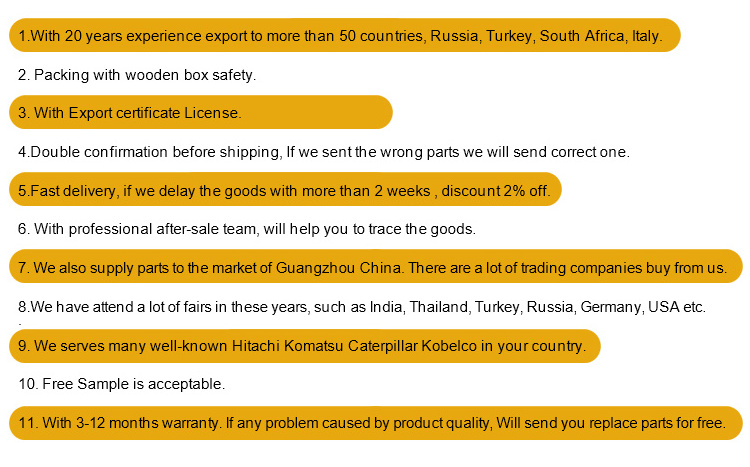750x467 pixels.
Task: Select the double confirmation before shipping line
Action: point(324,152)
